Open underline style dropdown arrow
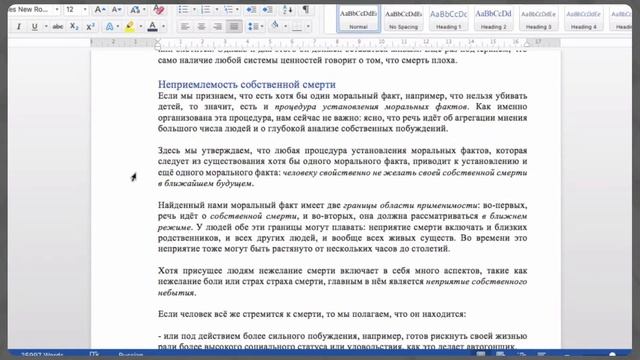This screenshot has height=360, width=640. [x=45, y=27]
